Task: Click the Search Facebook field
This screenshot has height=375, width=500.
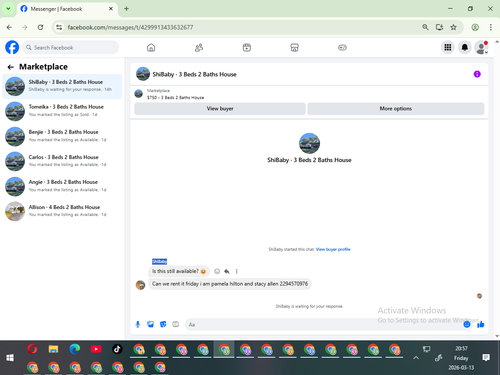Action: tap(71, 47)
